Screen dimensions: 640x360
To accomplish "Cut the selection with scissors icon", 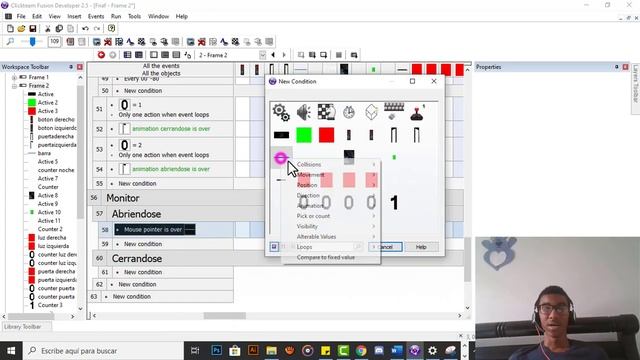I will click(48, 29).
